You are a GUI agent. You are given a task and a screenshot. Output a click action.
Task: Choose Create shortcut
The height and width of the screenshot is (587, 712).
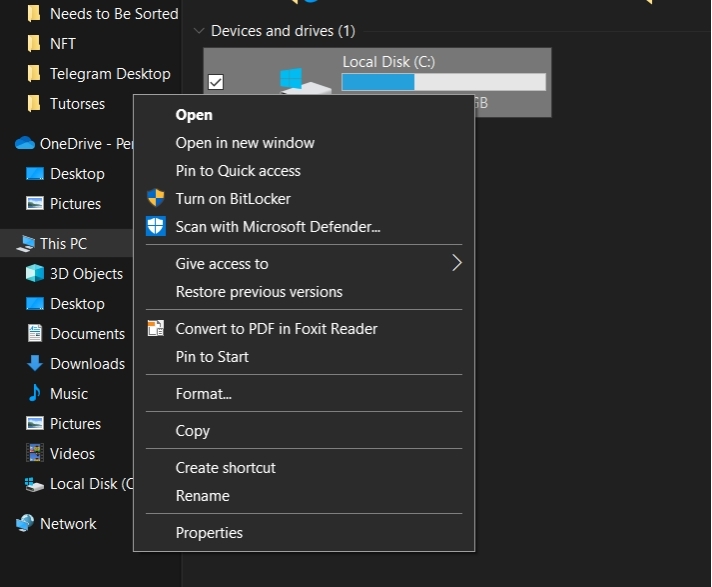pyautogui.click(x=304, y=468)
